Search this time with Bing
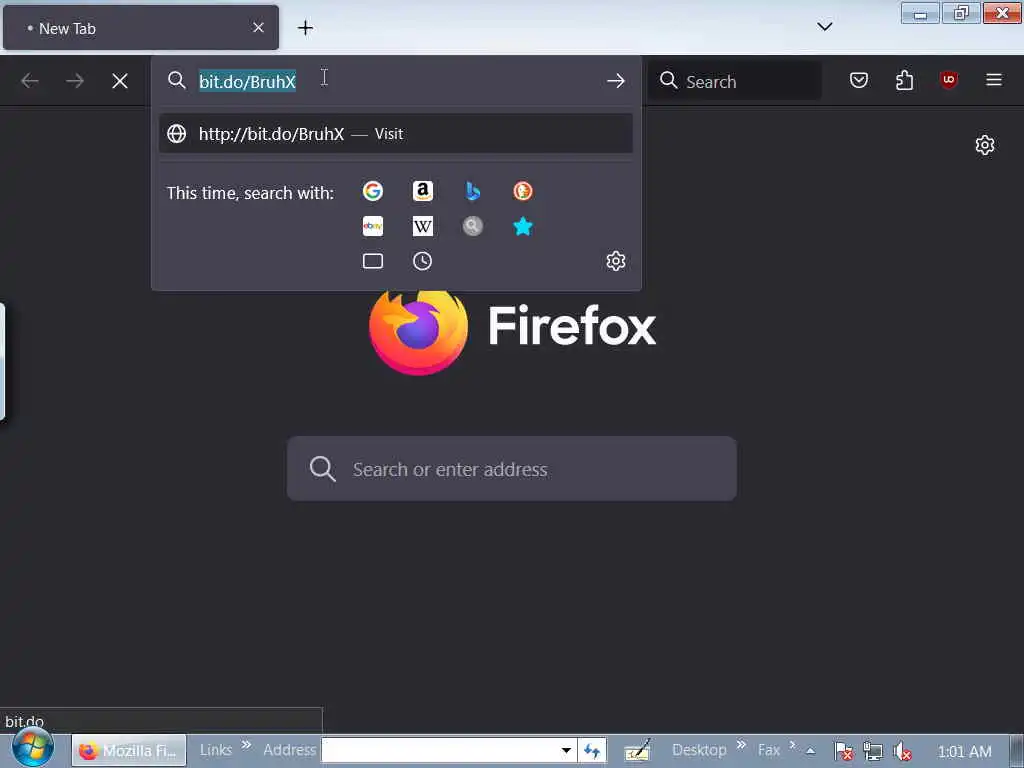Screen dimensions: 1024x768 [473, 191]
